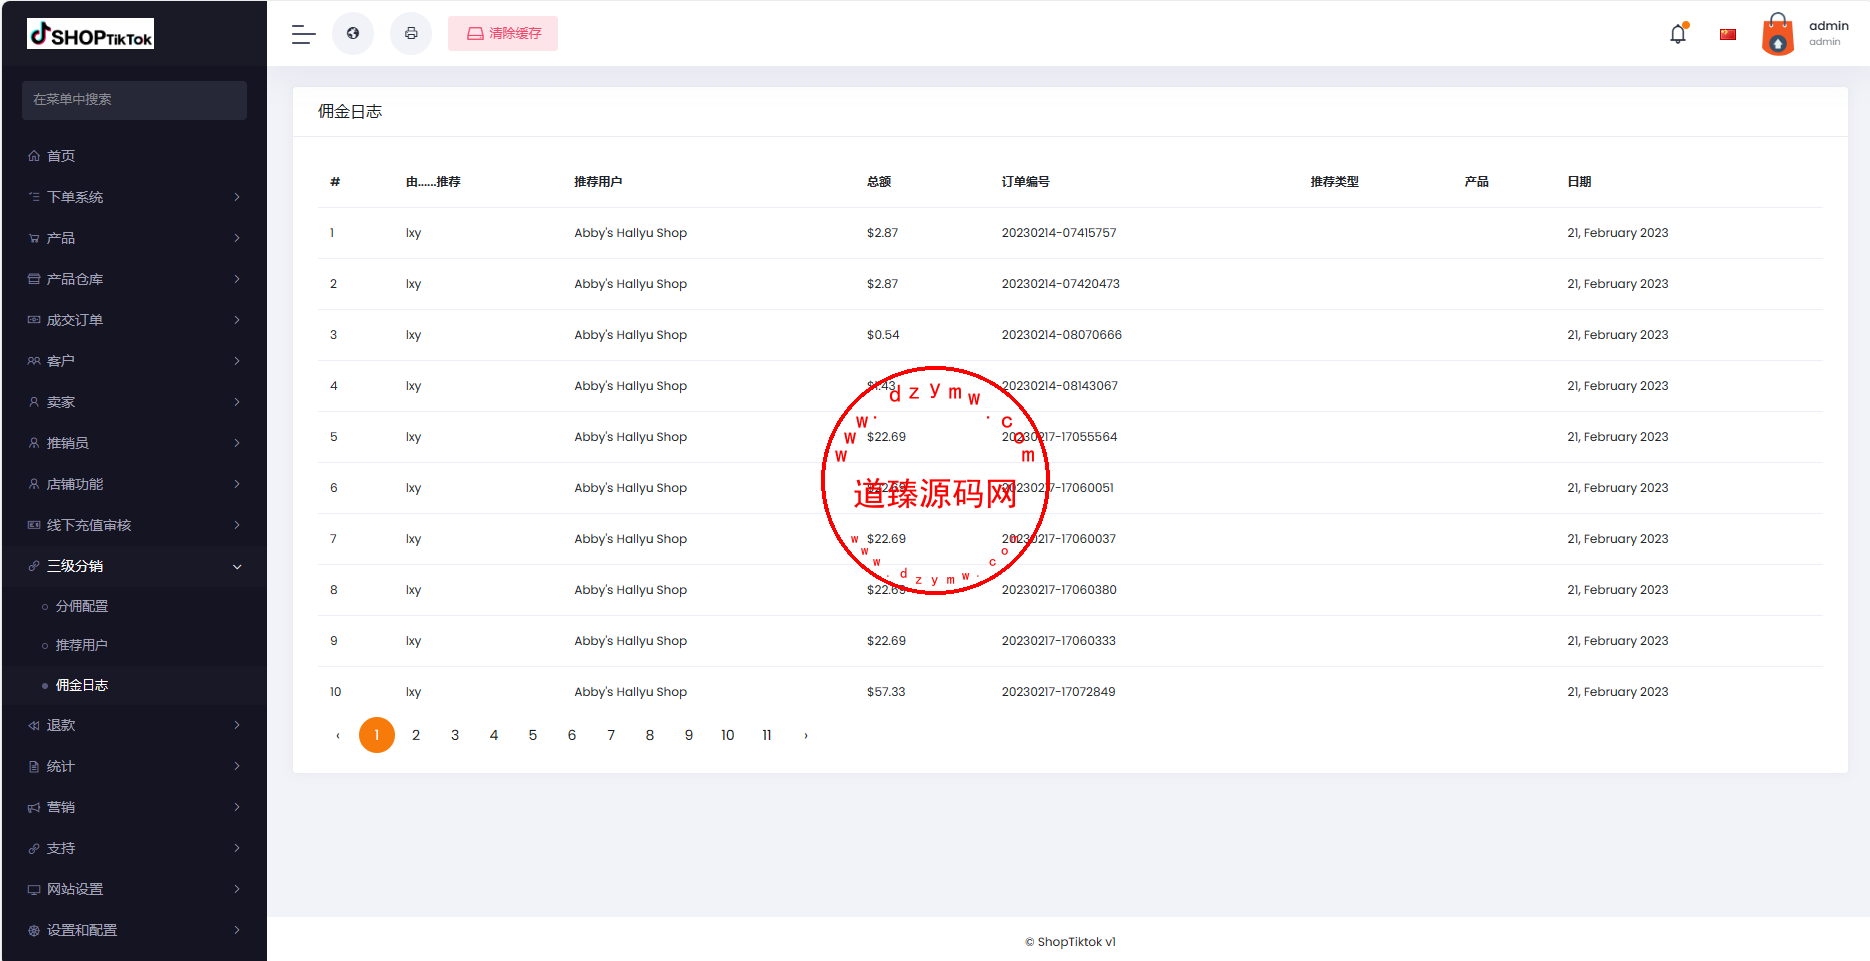Click the 推销员 person icon
The image size is (1870, 961).
click(34, 443)
